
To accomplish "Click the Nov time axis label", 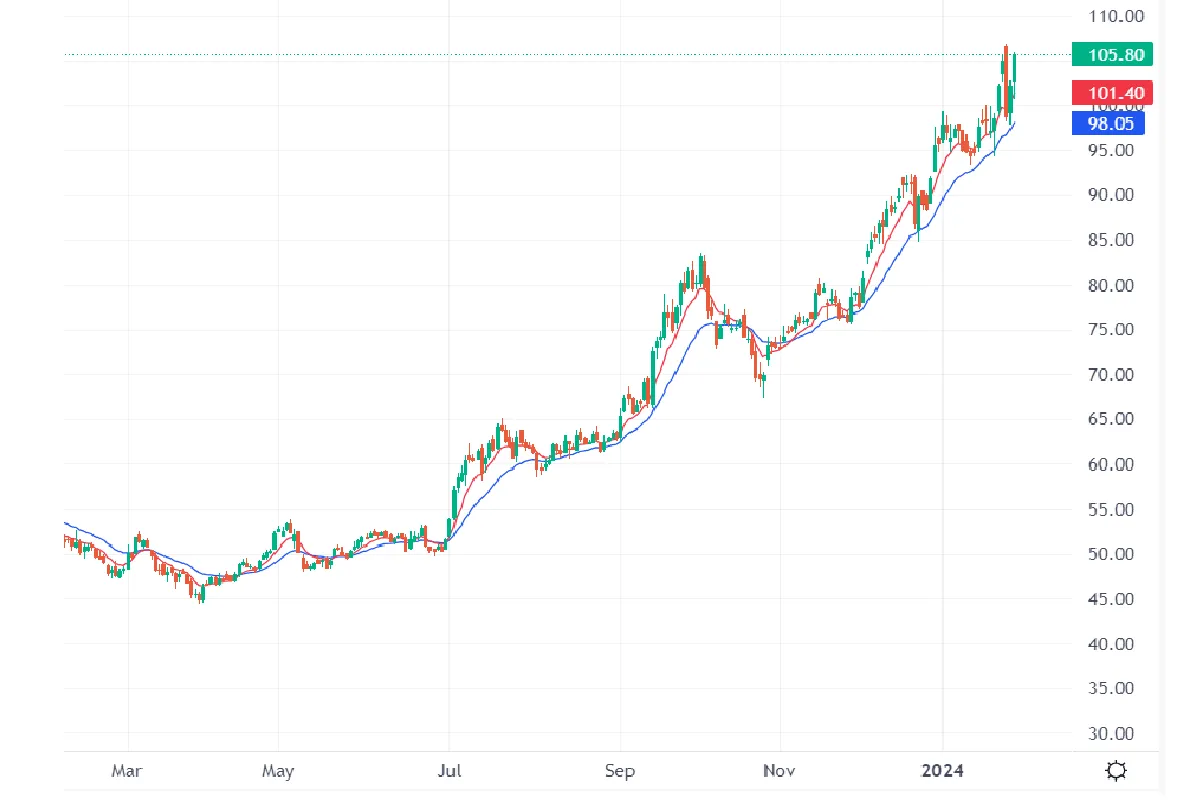I will coord(778,771).
